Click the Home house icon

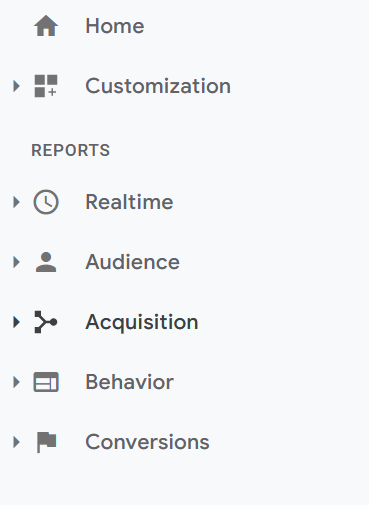pyautogui.click(x=46, y=26)
